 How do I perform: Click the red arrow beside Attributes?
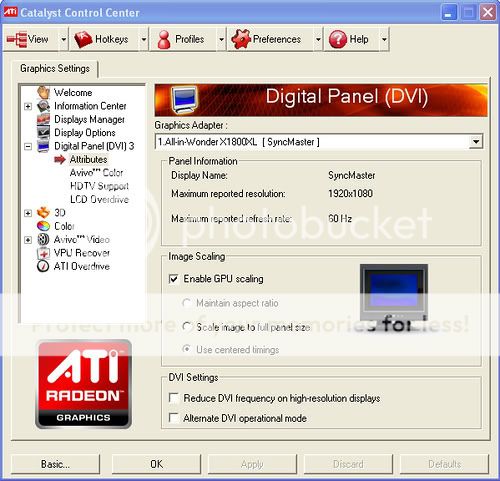click(x=60, y=160)
